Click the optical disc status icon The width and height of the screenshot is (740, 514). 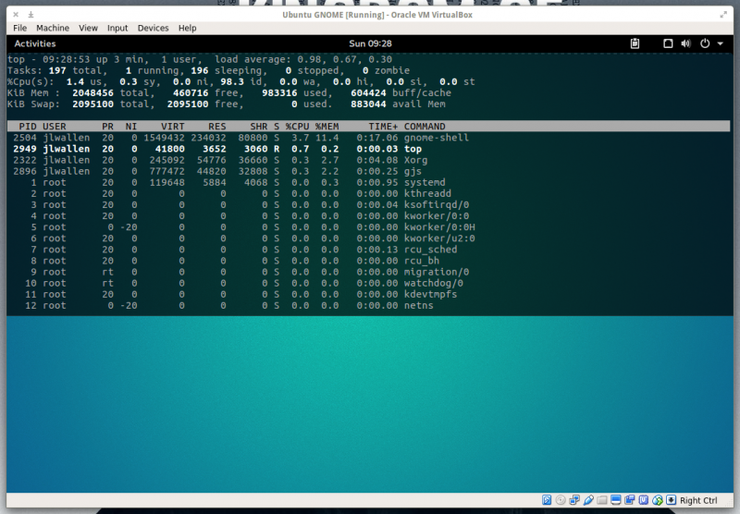560,500
